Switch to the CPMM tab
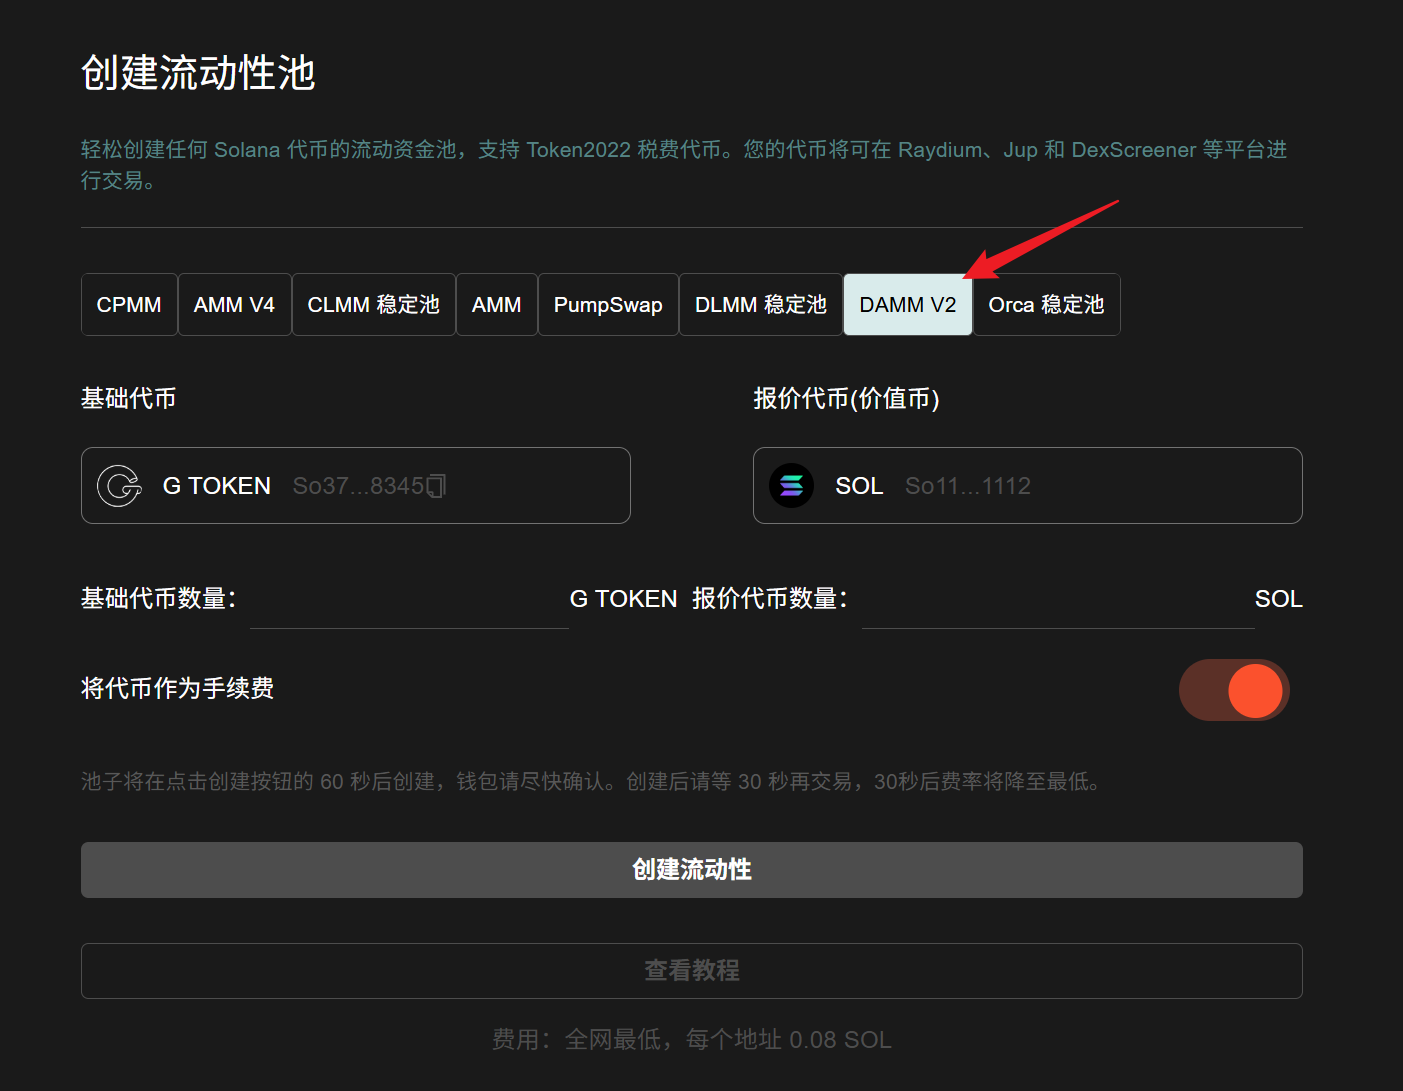The image size is (1403, 1091). tap(129, 305)
